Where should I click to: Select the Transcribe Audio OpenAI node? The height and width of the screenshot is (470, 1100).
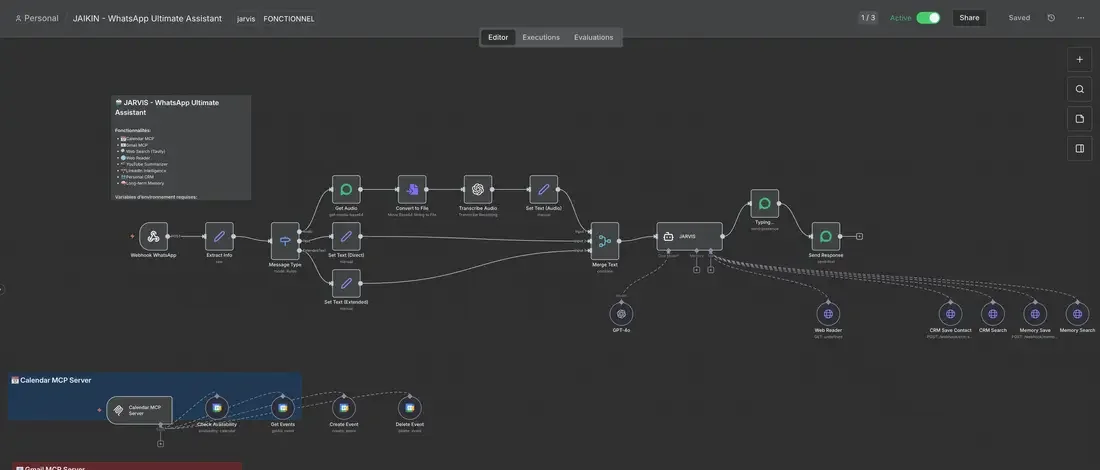[478, 189]
